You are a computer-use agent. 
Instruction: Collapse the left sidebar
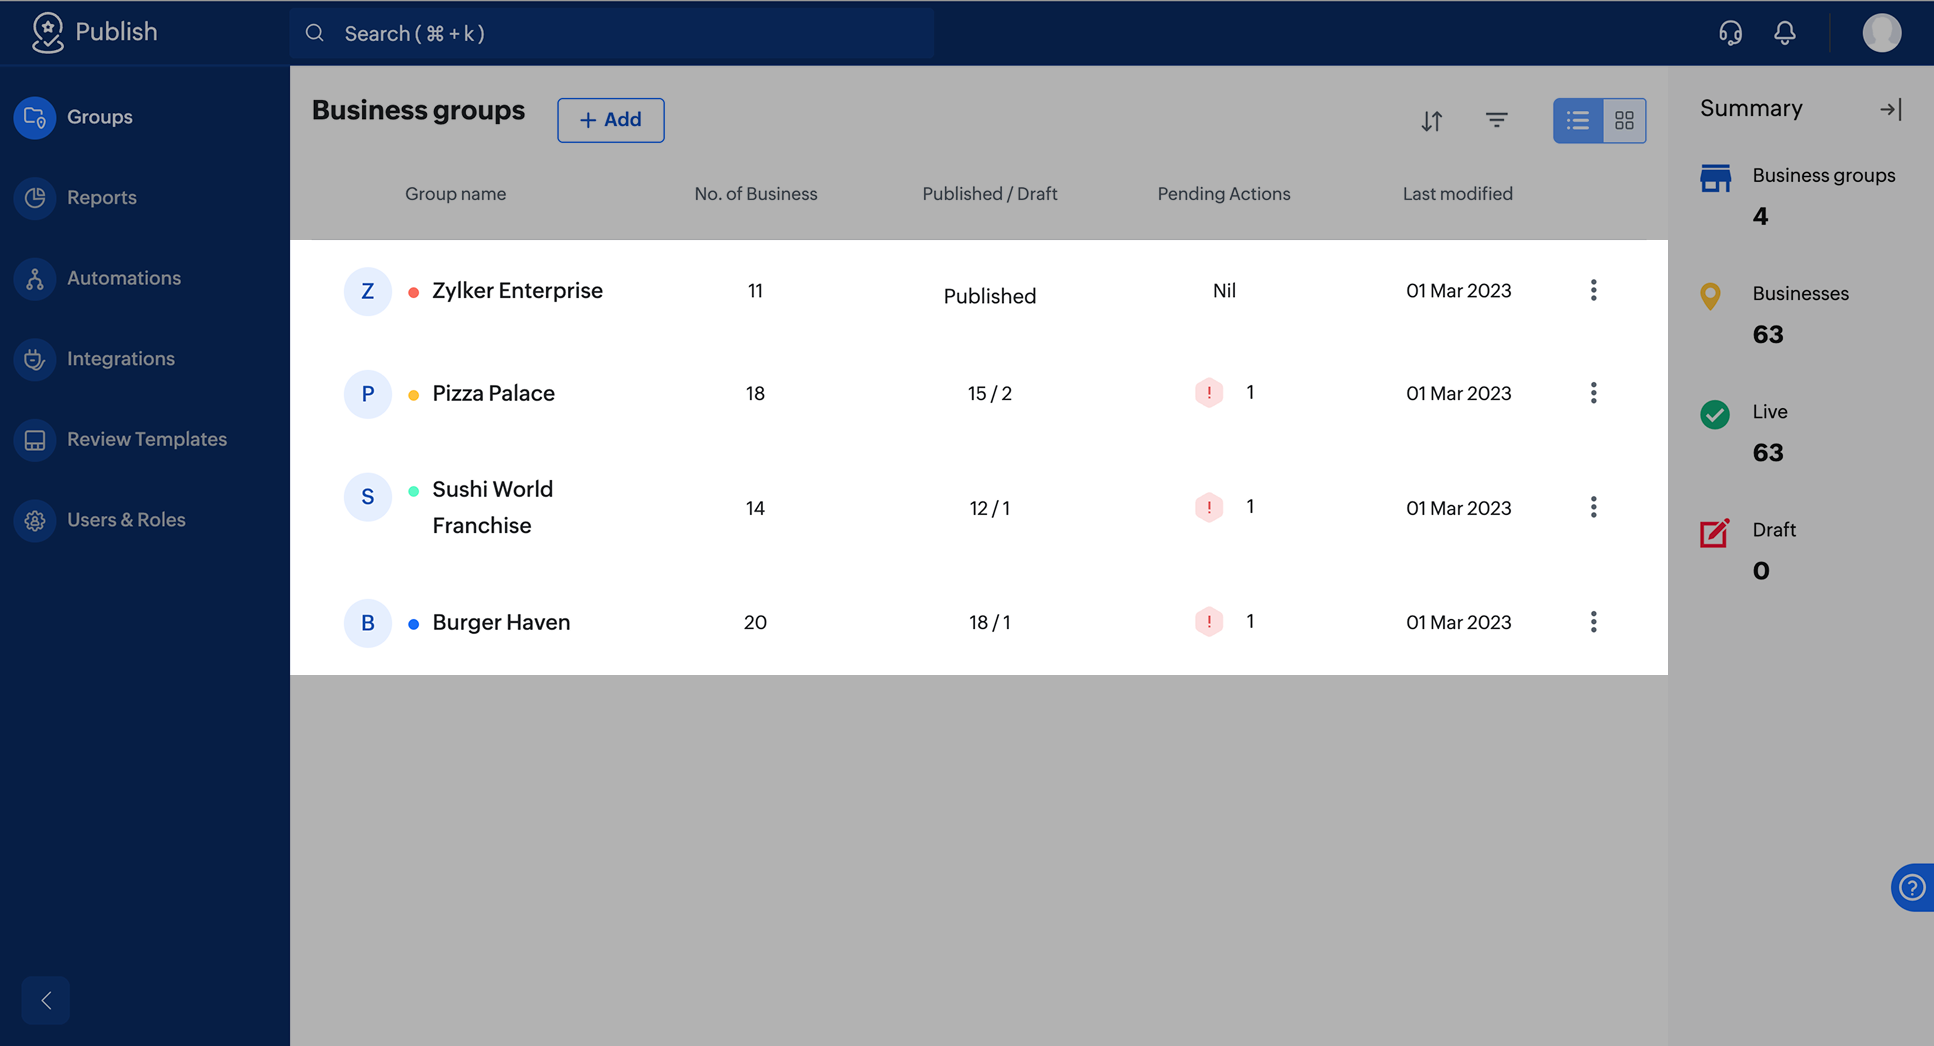46,1000
